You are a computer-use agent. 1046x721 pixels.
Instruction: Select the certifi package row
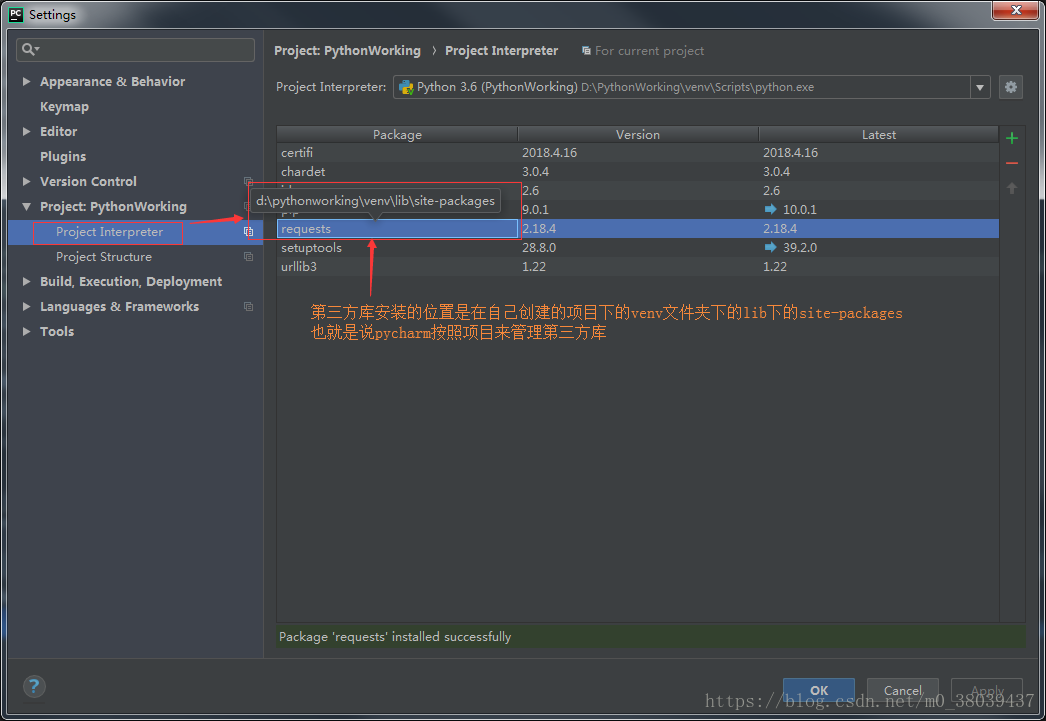pyautogui.click(x=638, y=153)
